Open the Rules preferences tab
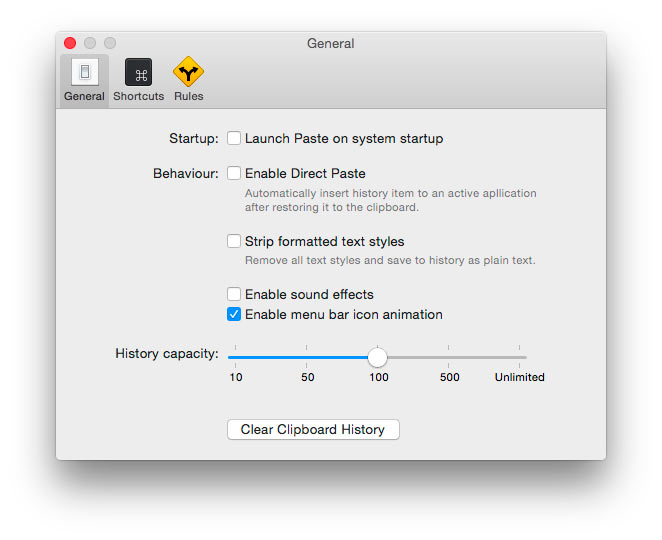The height and width of the screenshot is (540, 662). [x=189, y=80]
